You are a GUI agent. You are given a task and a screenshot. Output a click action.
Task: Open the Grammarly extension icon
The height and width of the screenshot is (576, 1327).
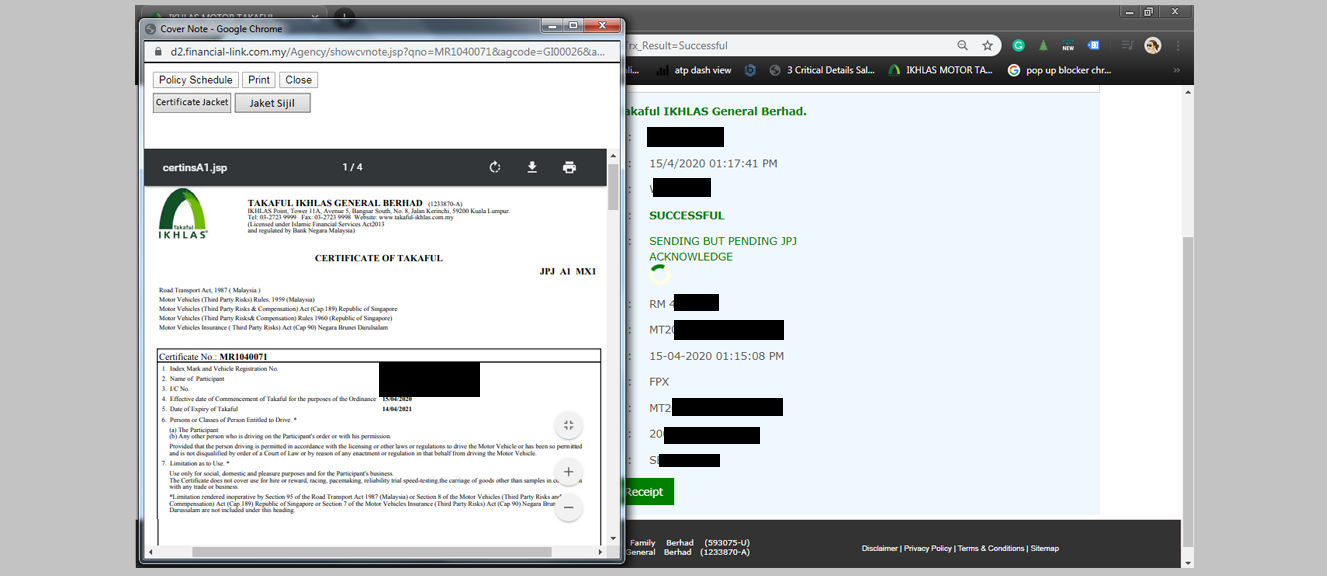(1019, 46)
